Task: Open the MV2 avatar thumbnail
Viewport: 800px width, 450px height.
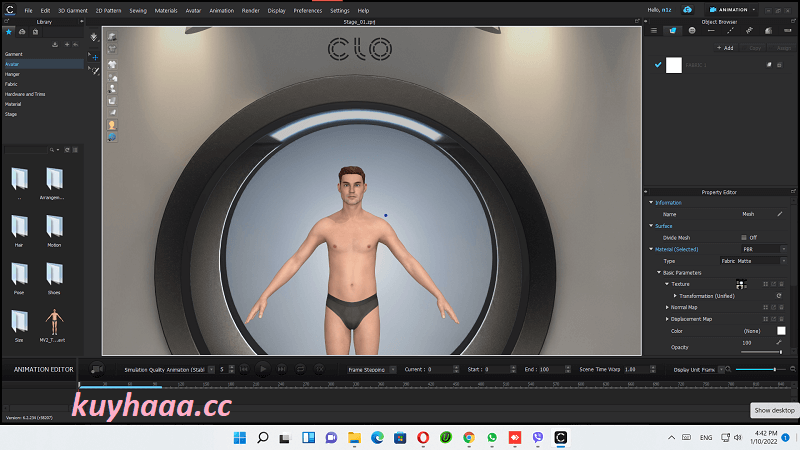Action: (54, 322)
